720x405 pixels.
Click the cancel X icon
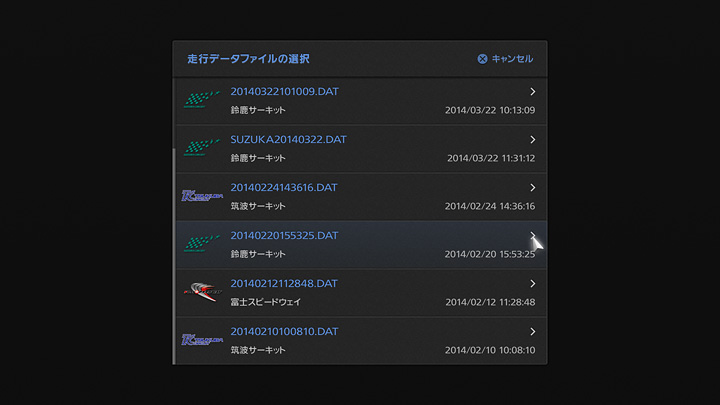(482, 59)
